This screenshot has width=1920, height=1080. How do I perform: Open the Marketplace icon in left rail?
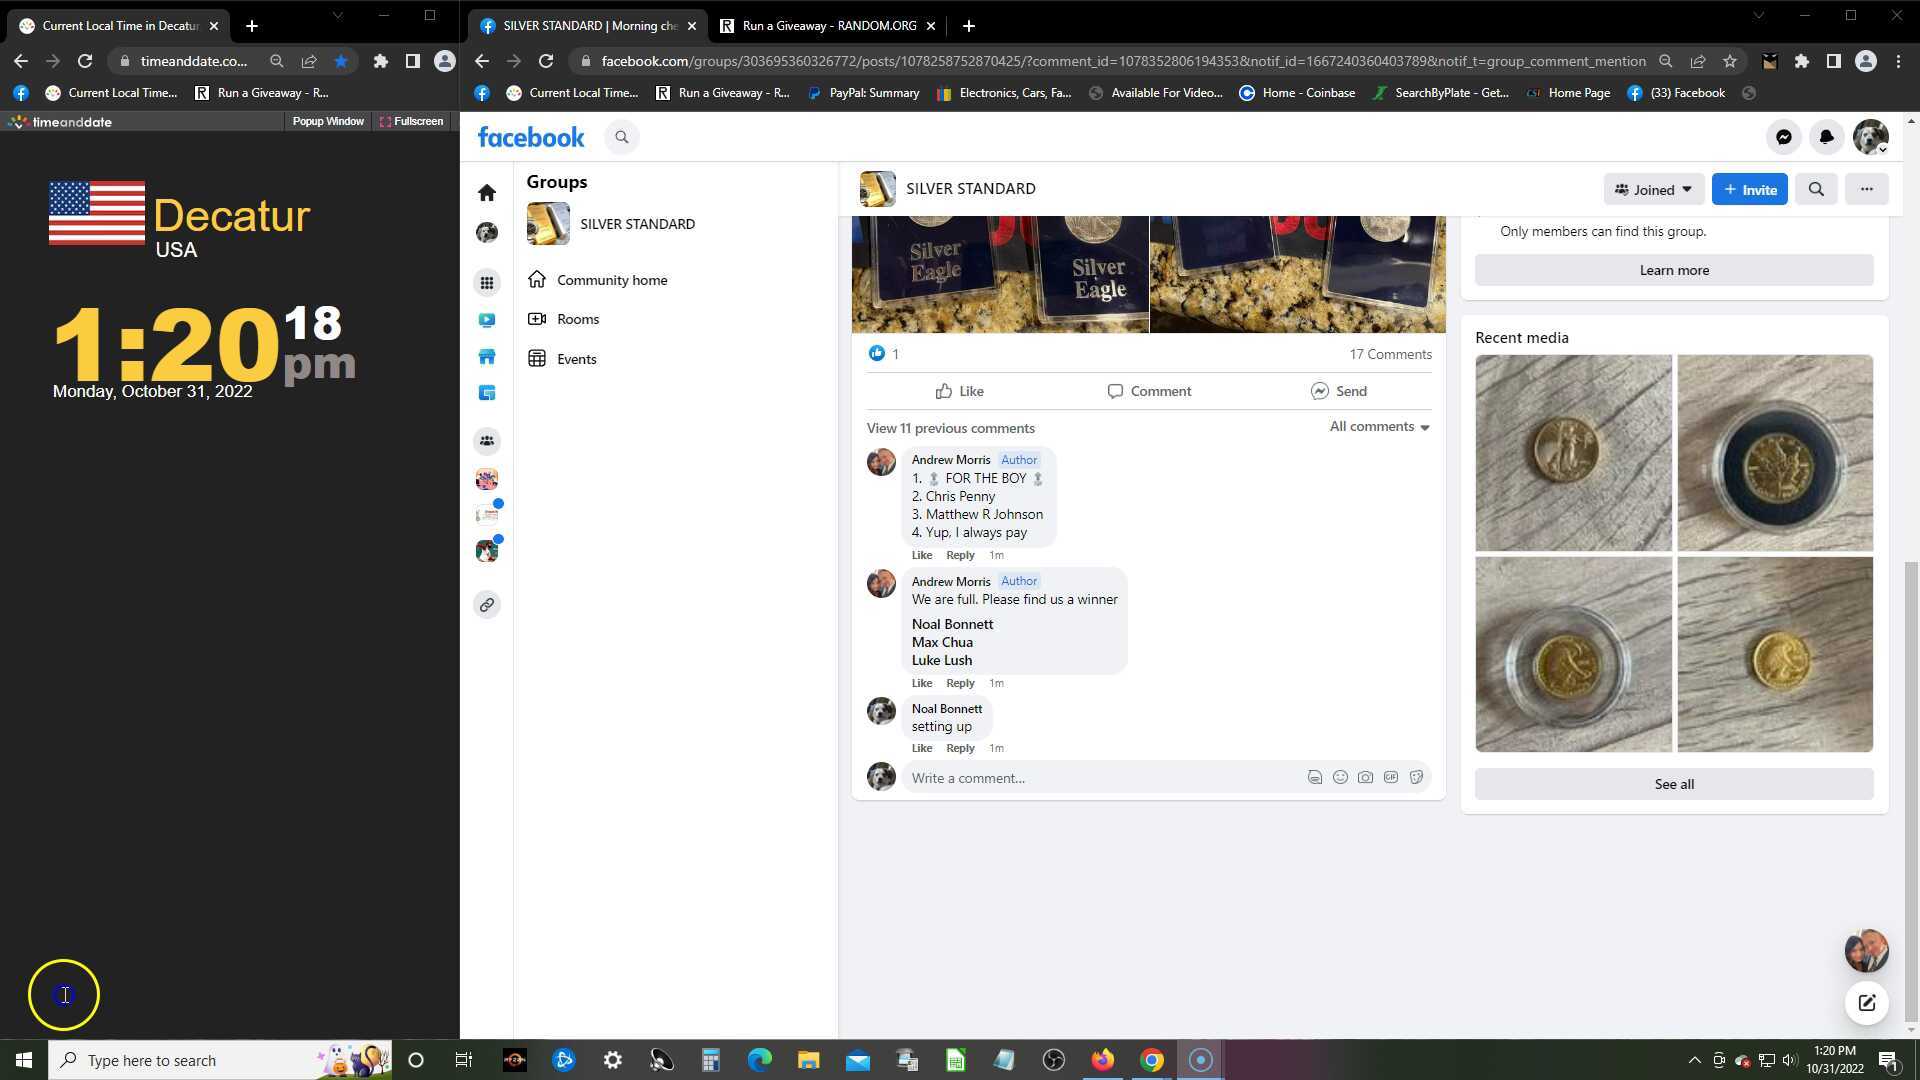(487, 357)
